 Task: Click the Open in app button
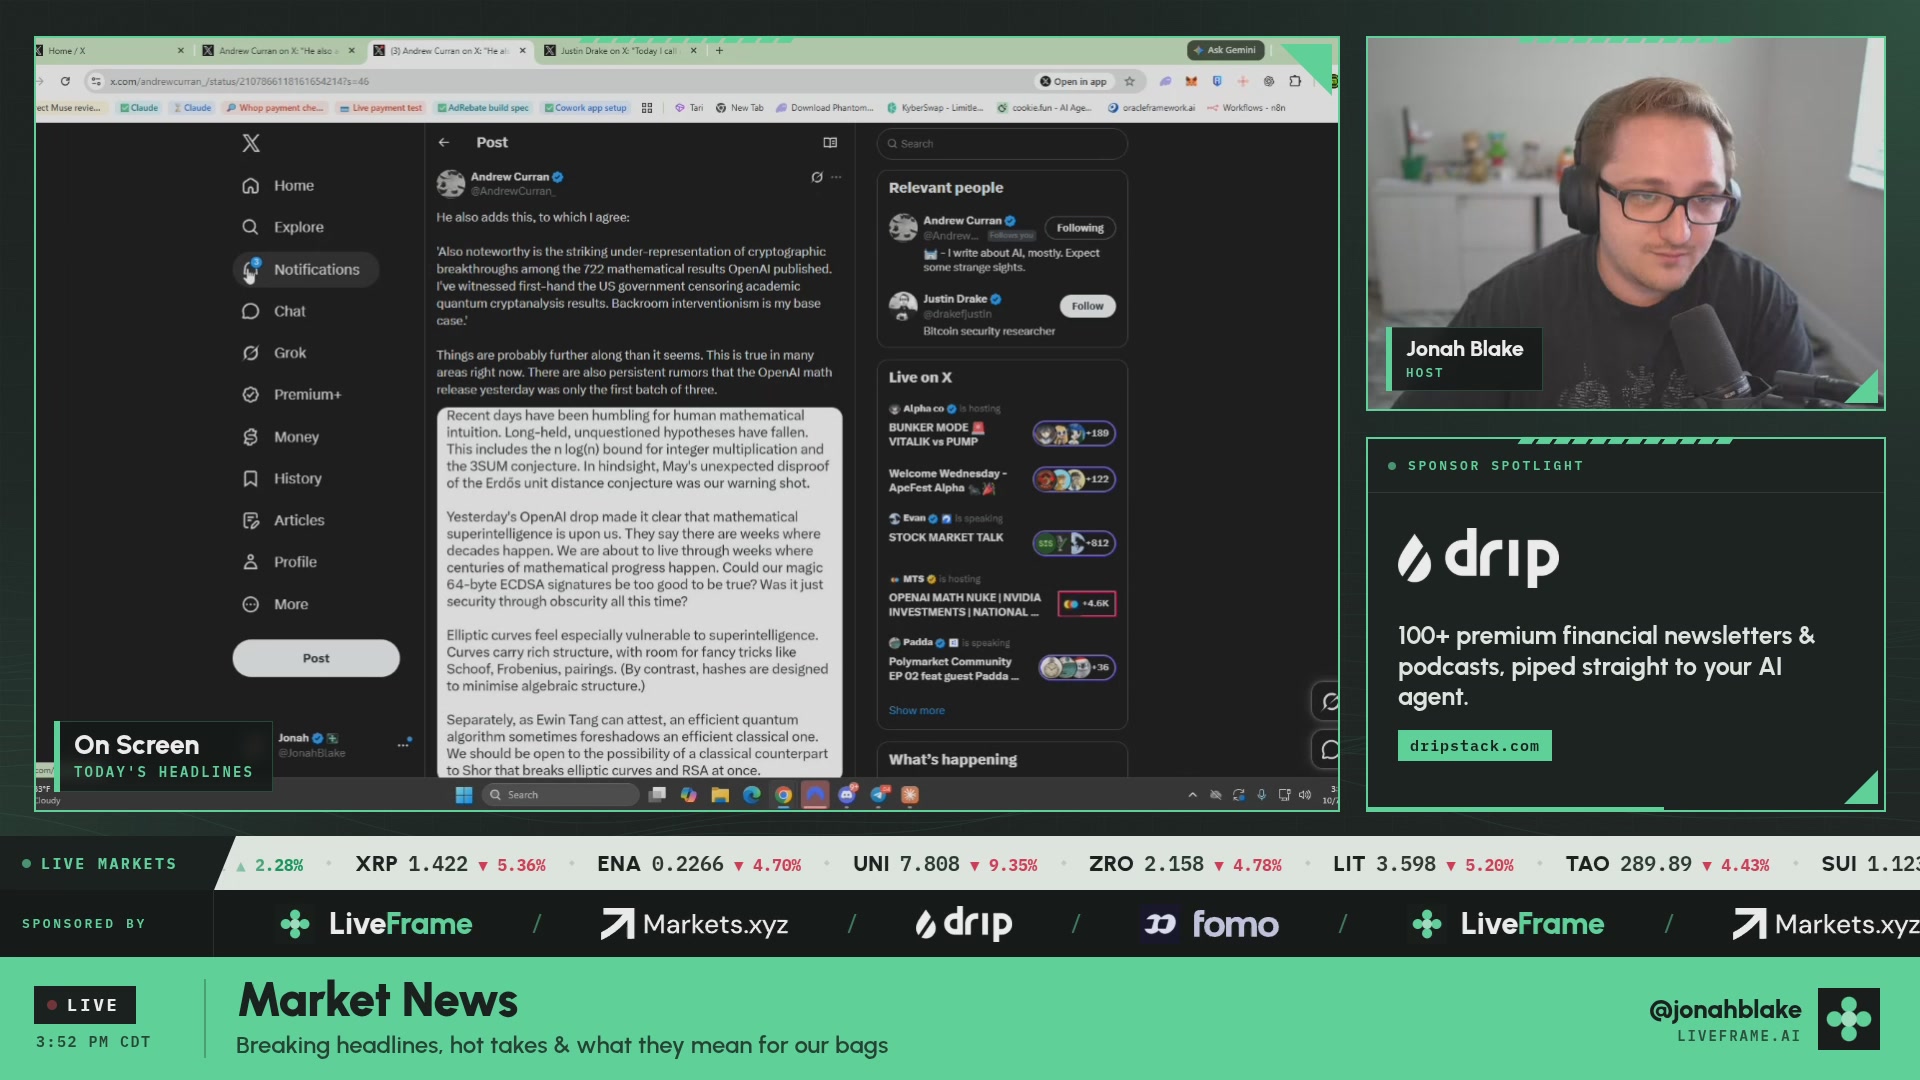(1073, 81)
